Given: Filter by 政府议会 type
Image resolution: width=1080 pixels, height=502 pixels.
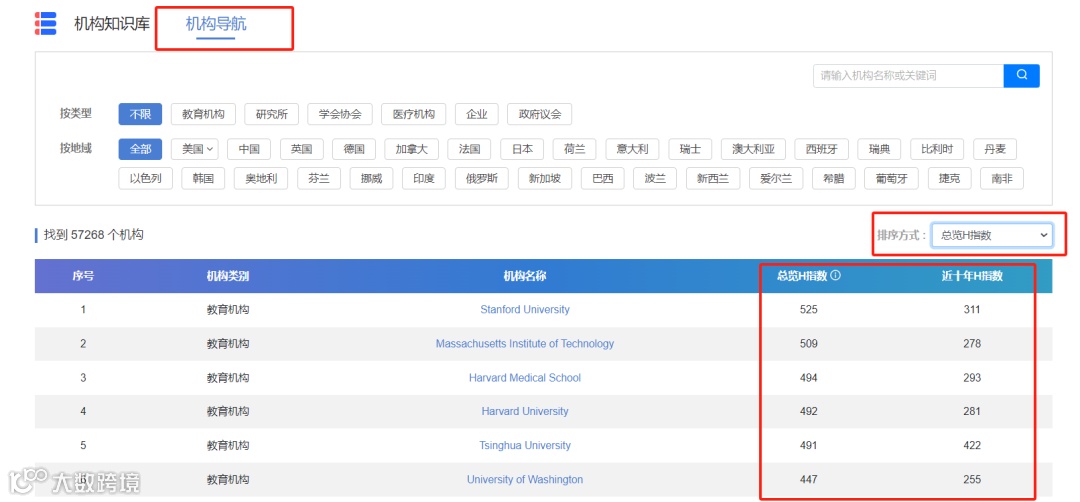Looking at the screenshot, I should pos(539,114).
